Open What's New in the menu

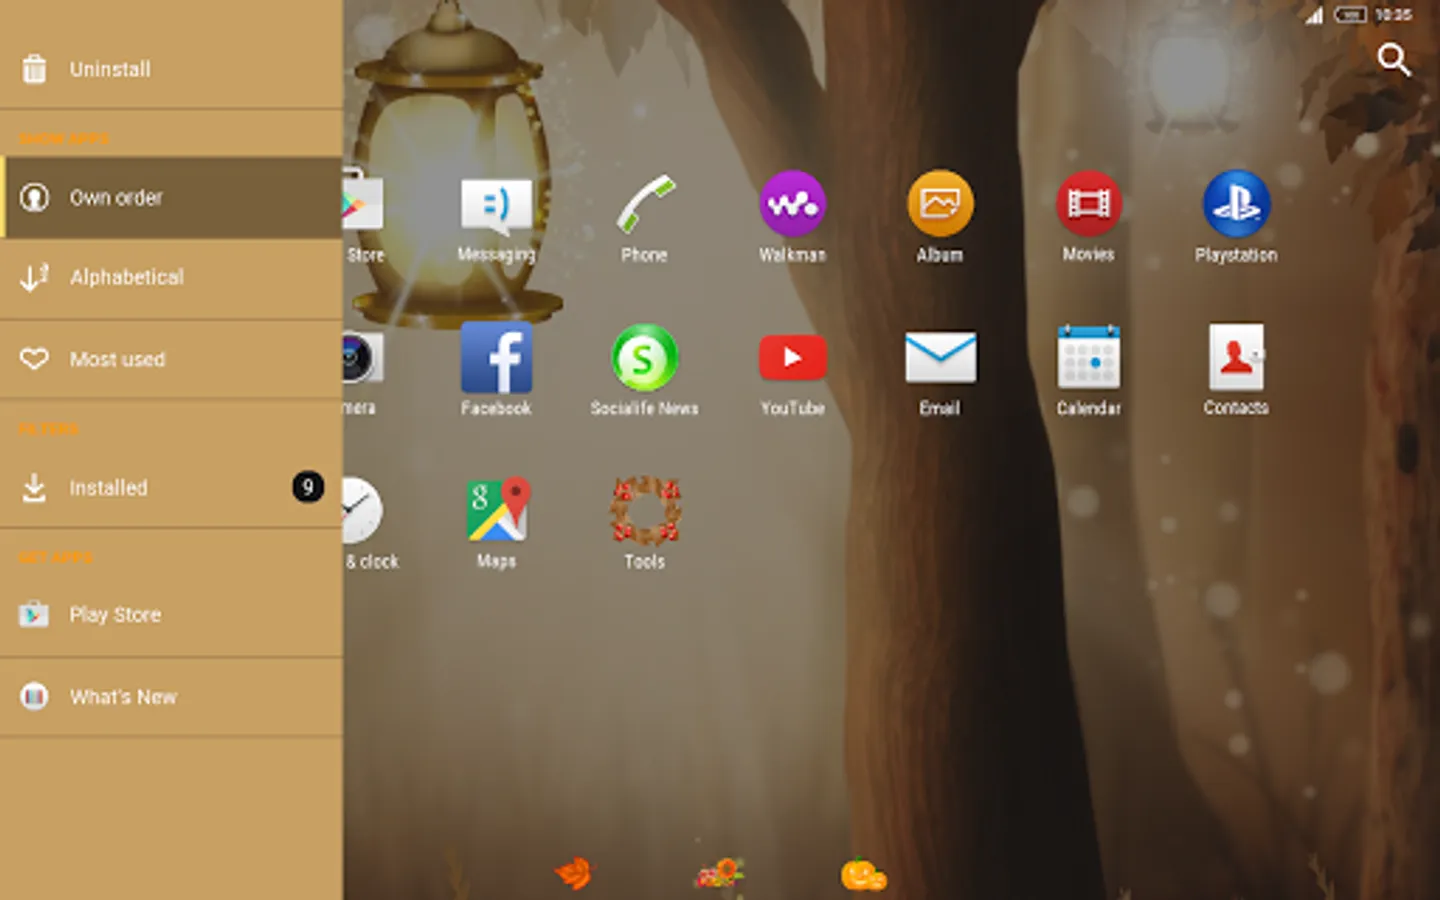[x=171, y=696]
